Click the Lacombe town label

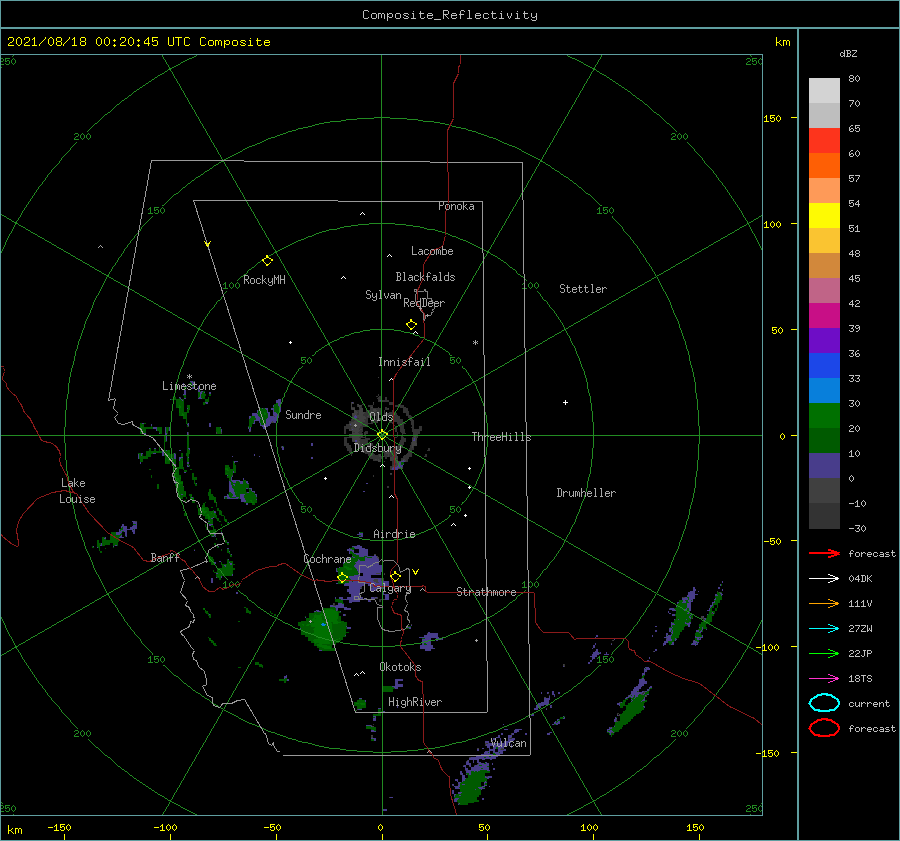point(432,251)
